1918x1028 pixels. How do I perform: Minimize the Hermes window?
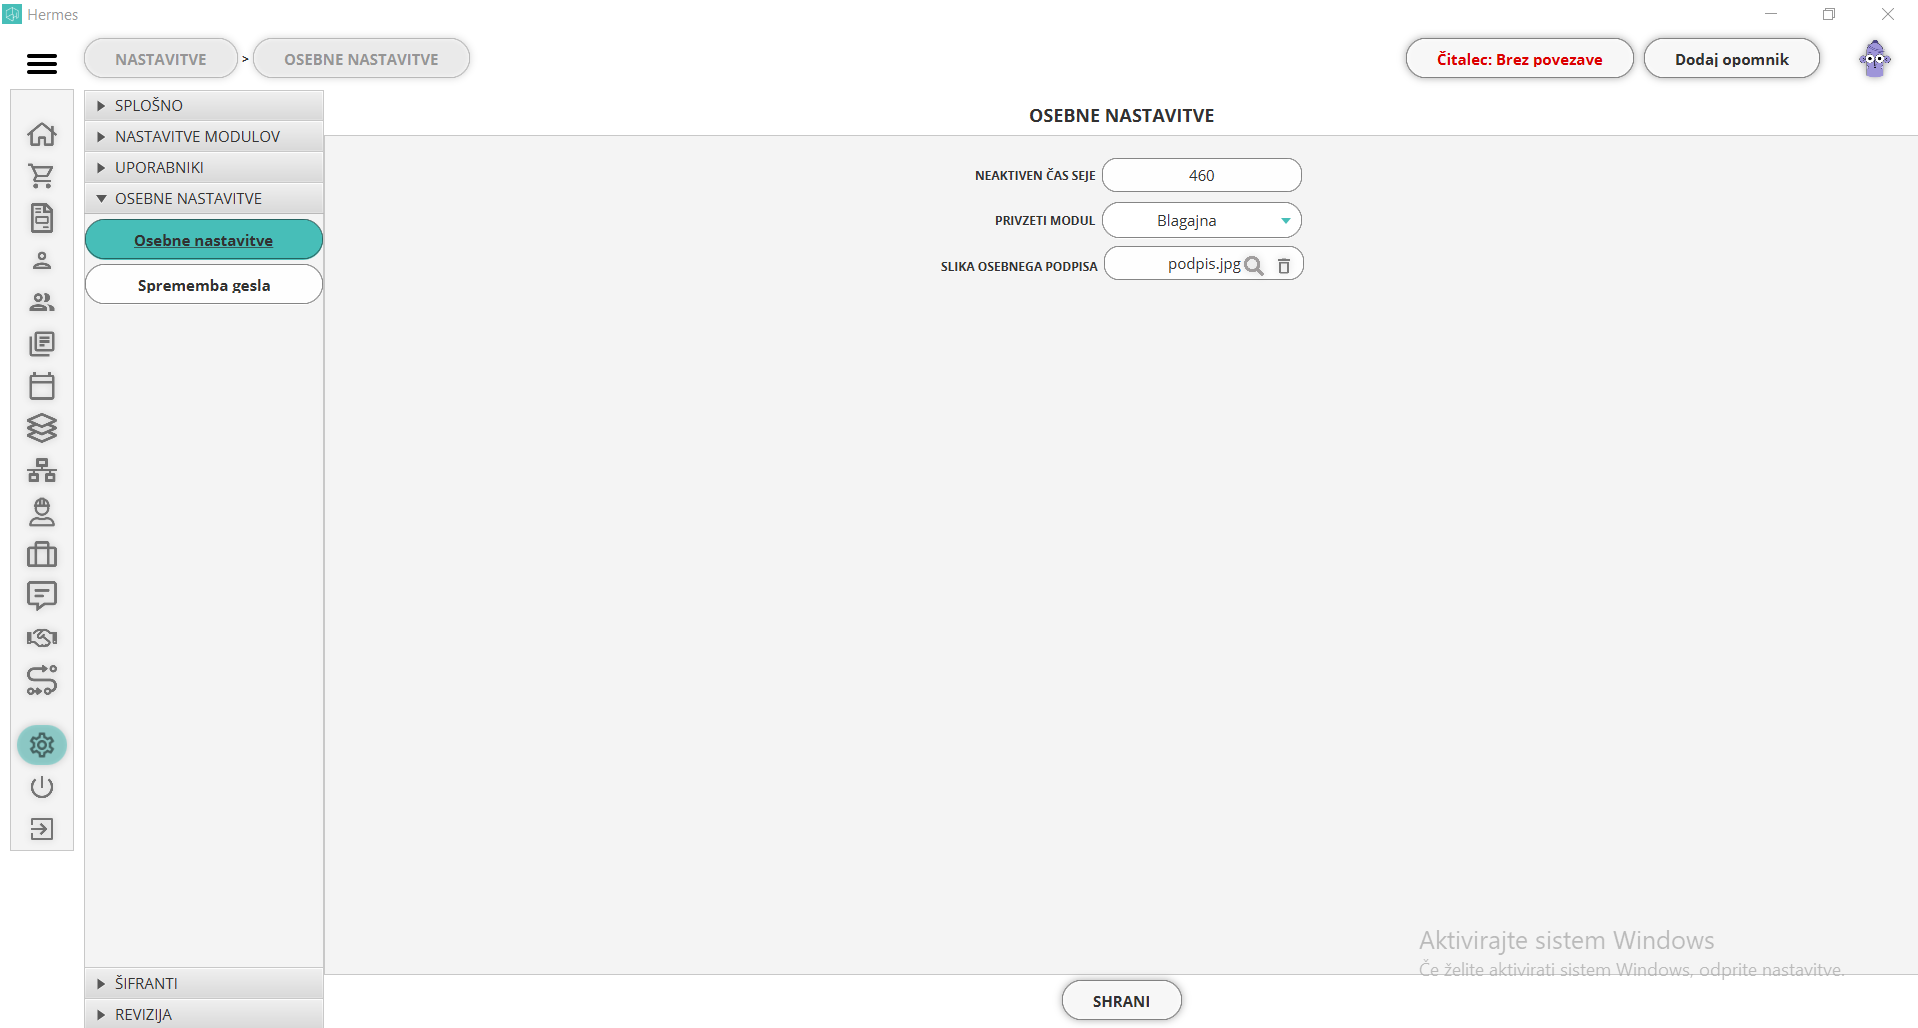pyautogui.click(x=1770, y=14)
